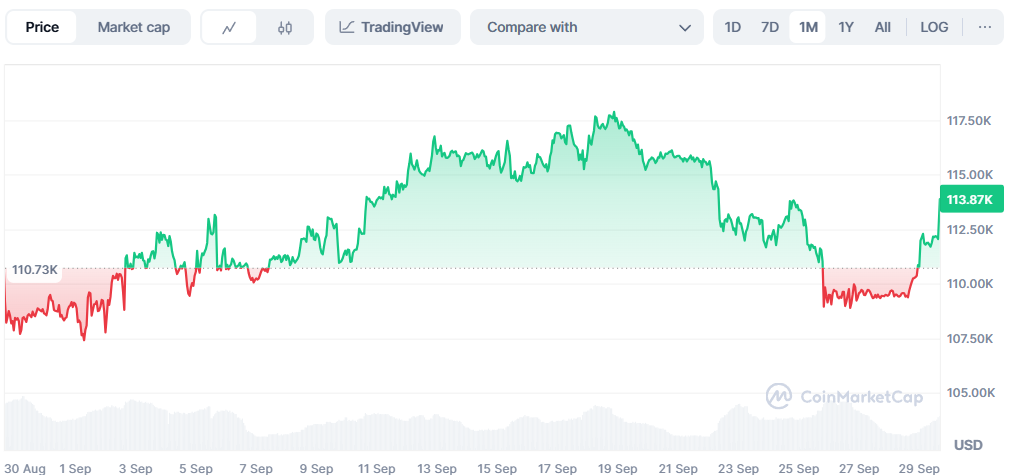Click the 110.73K opening price label
Viewport: 1013px width, 475px height.
(35, 270)
